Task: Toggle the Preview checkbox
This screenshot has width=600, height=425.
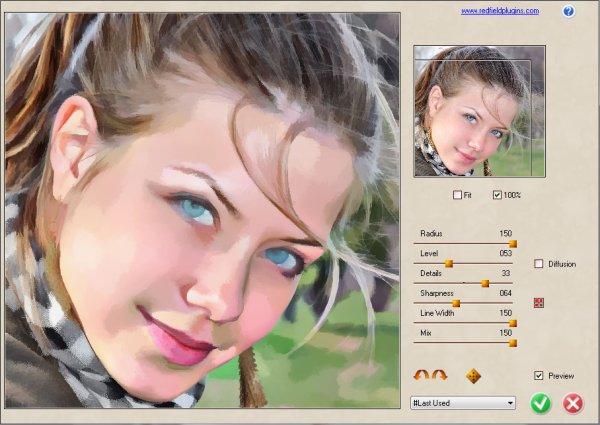Action: (x=539, y=375)
